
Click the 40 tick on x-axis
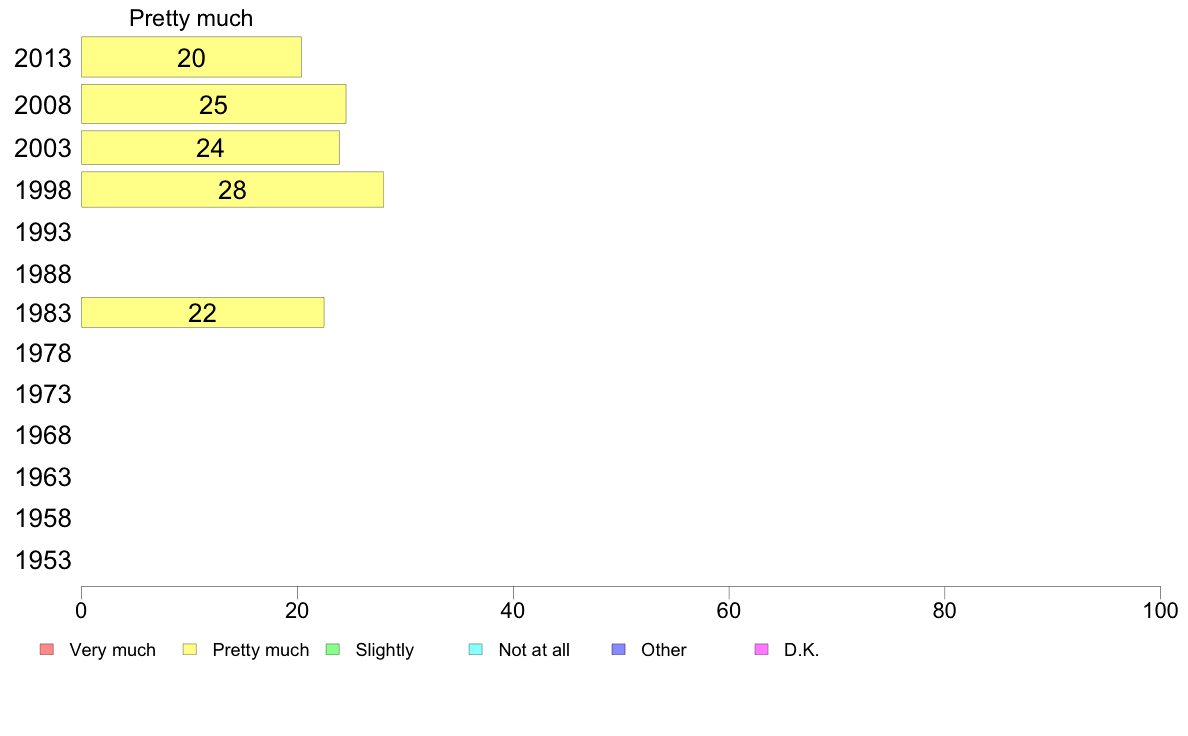point(513,610)
